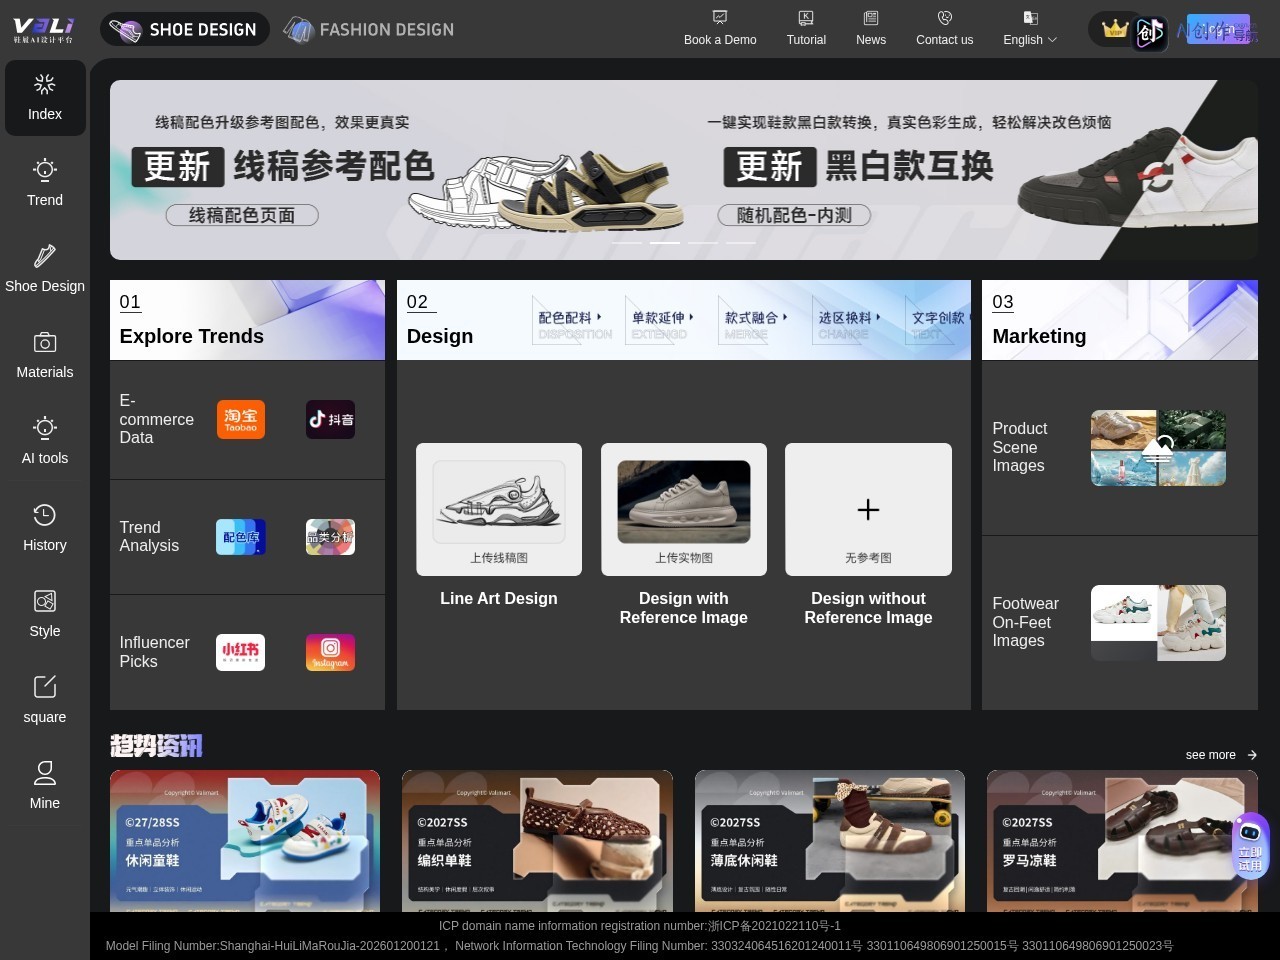
Task: Open the Footwear On-Feet Images thumbnail
Action: pos(1158,623)
